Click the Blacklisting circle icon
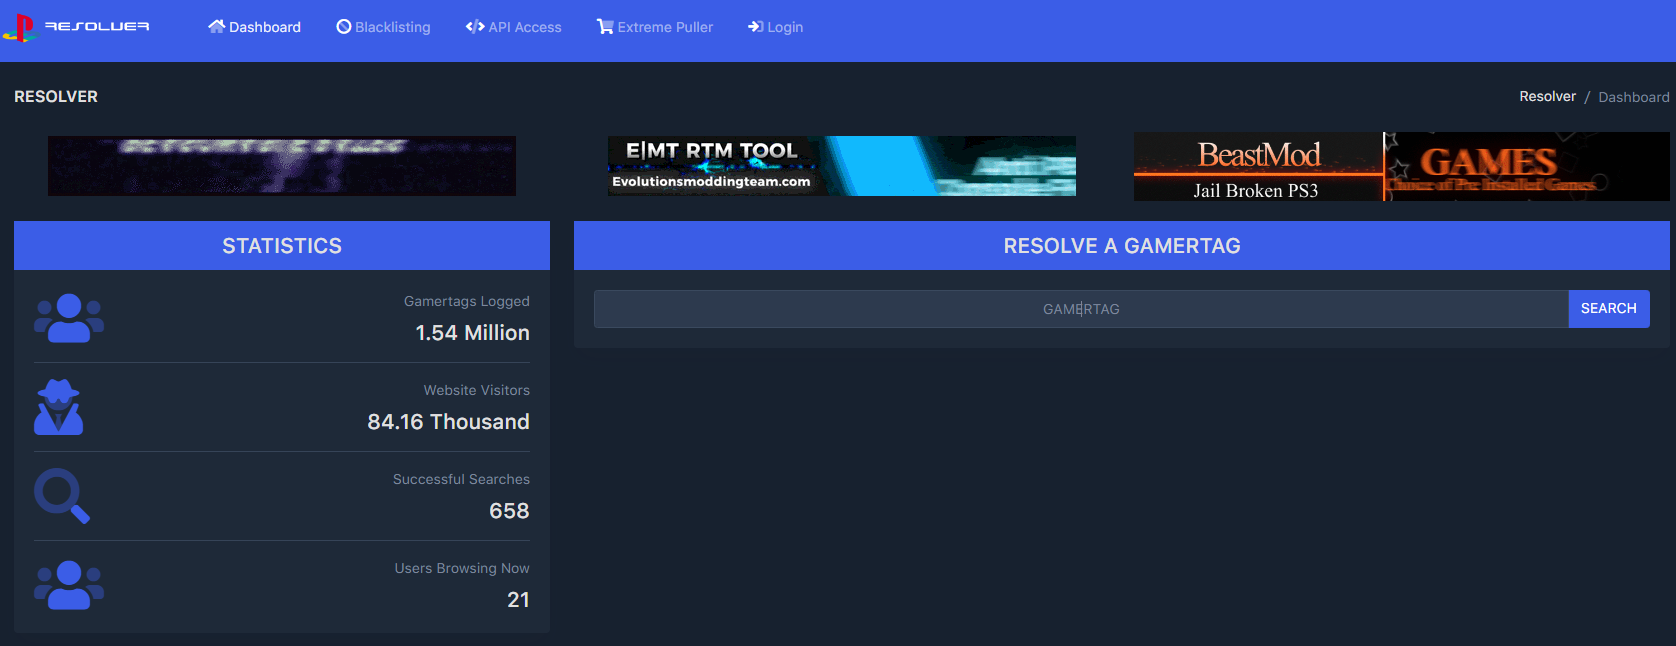The height and width of the screenshot is (646, 1676). pos(344,27)
